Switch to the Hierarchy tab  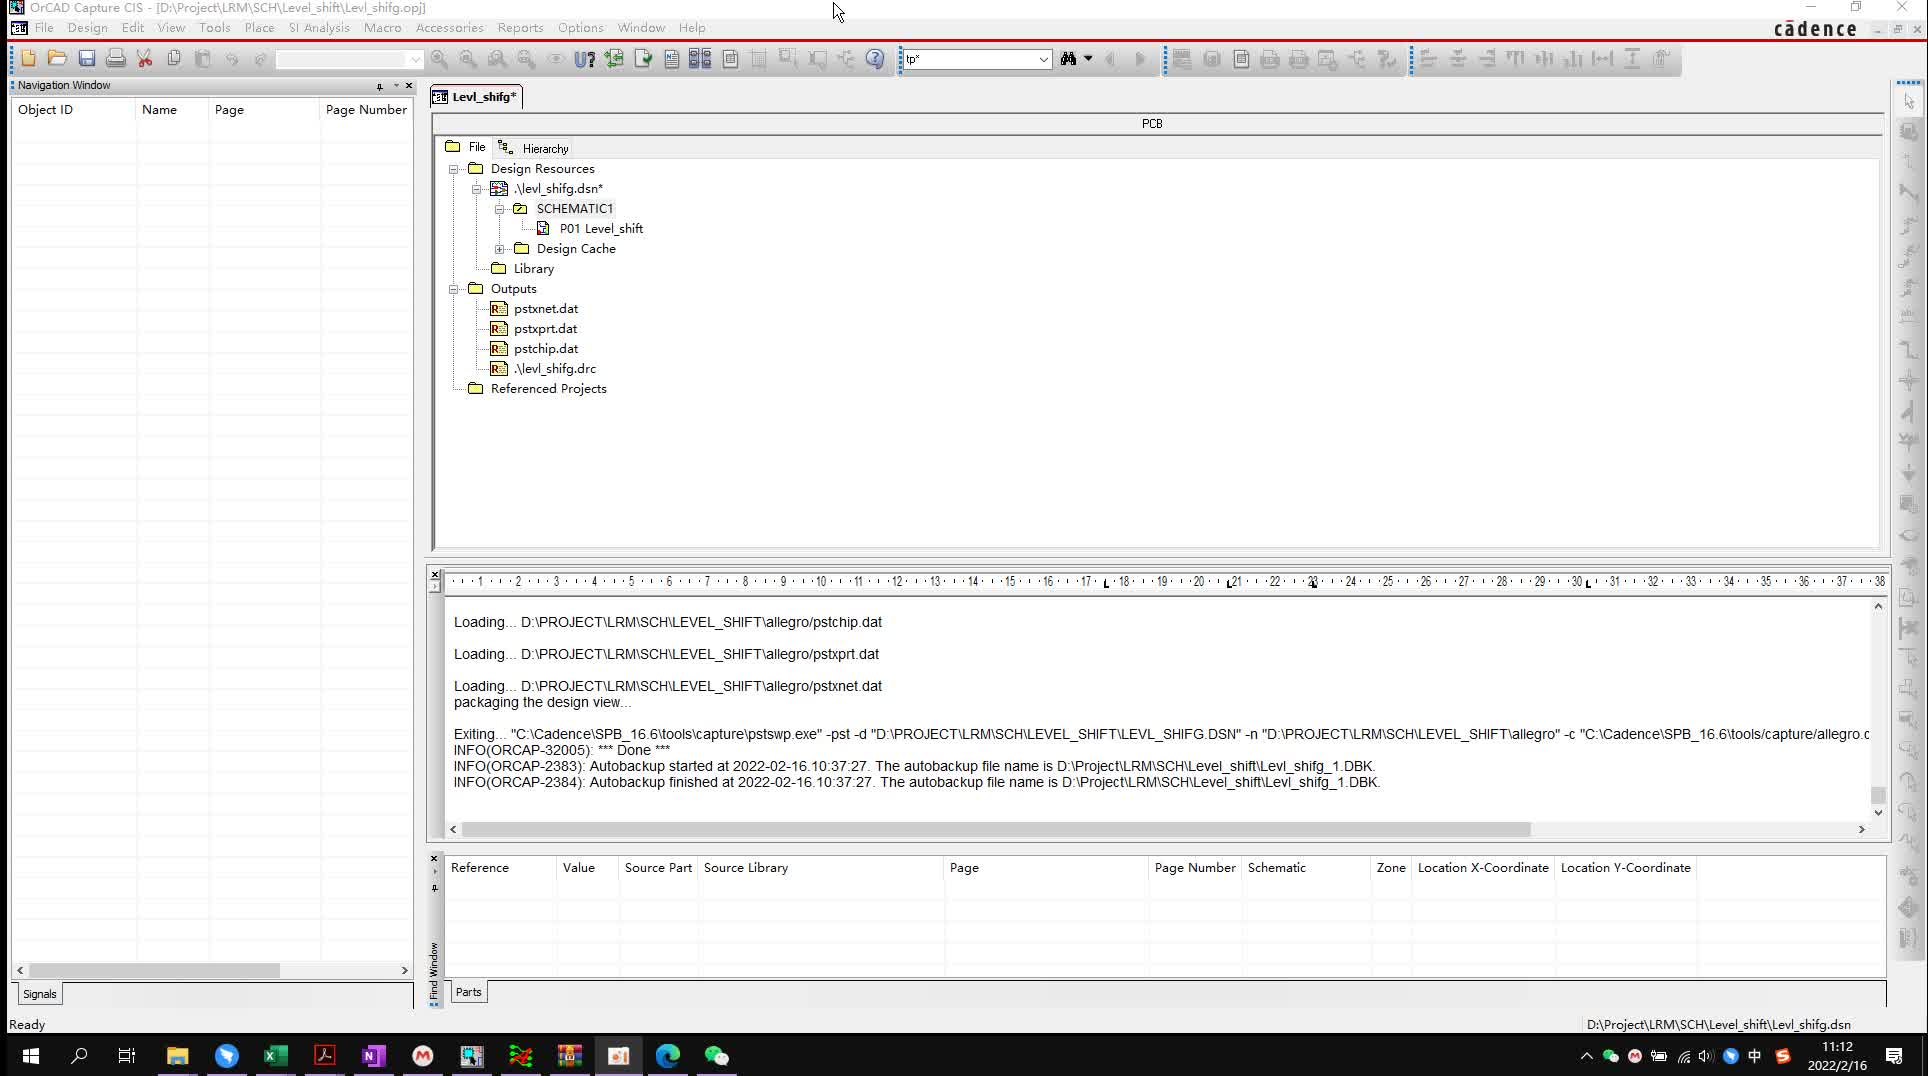[534, 148]
